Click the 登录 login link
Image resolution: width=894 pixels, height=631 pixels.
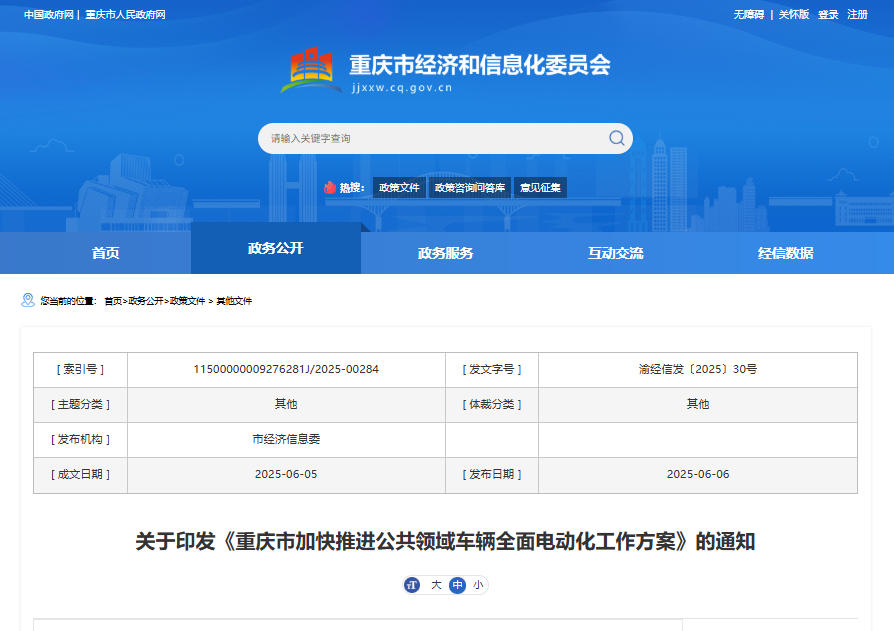pos(828,14)
